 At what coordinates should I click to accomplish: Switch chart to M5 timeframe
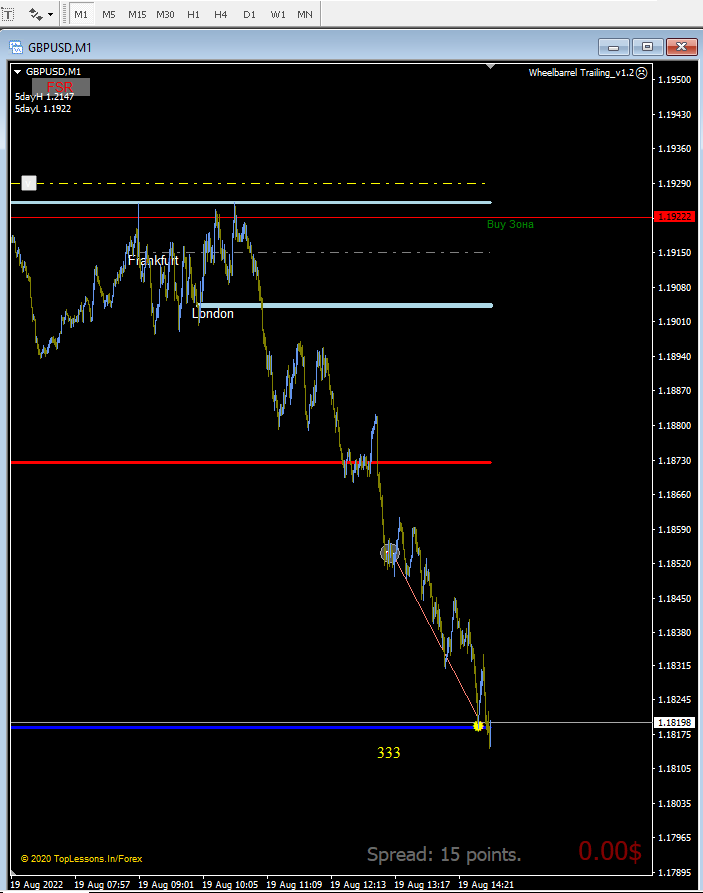108,14
